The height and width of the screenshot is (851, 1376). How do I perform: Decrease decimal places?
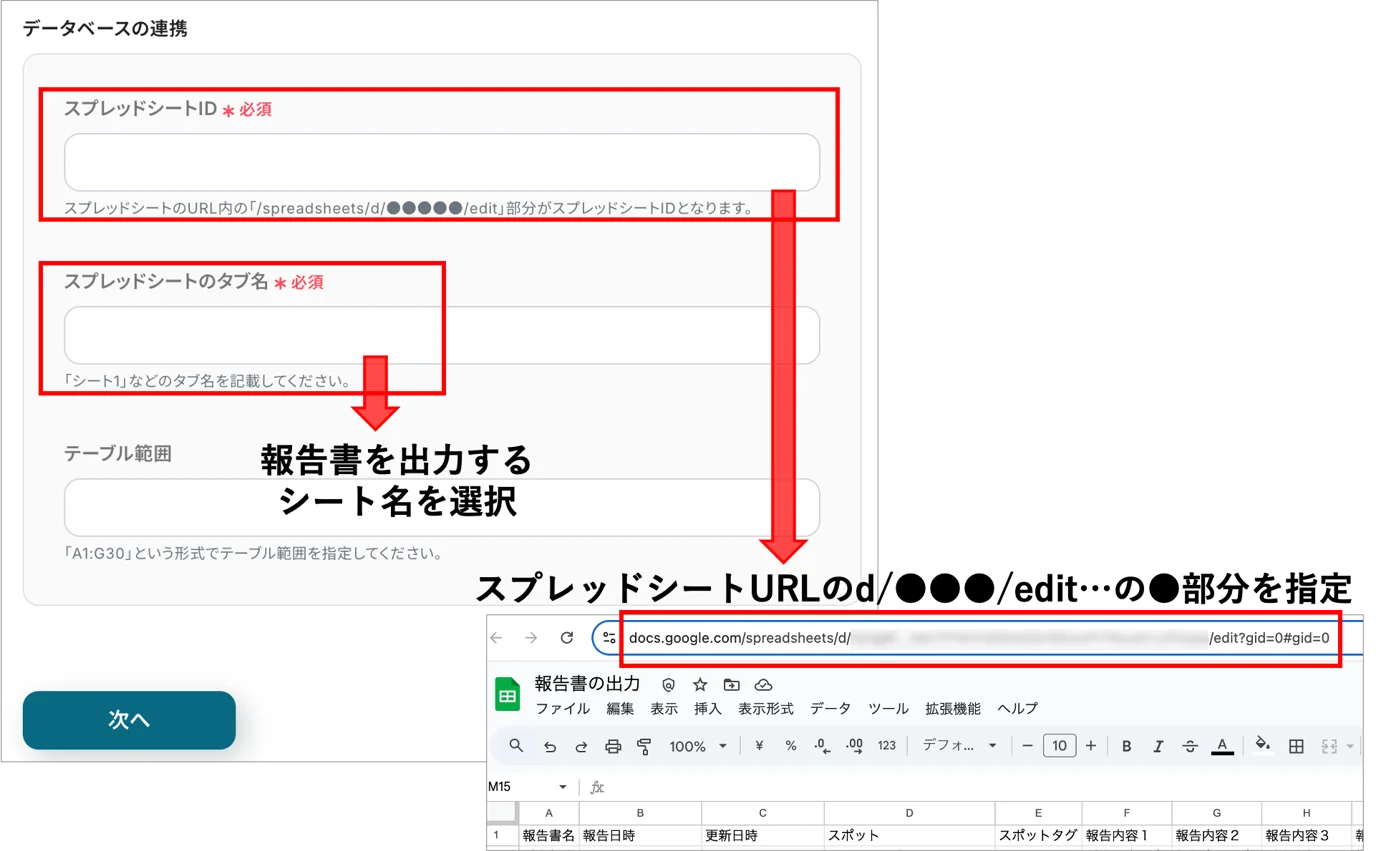click(x=822, y=746)
